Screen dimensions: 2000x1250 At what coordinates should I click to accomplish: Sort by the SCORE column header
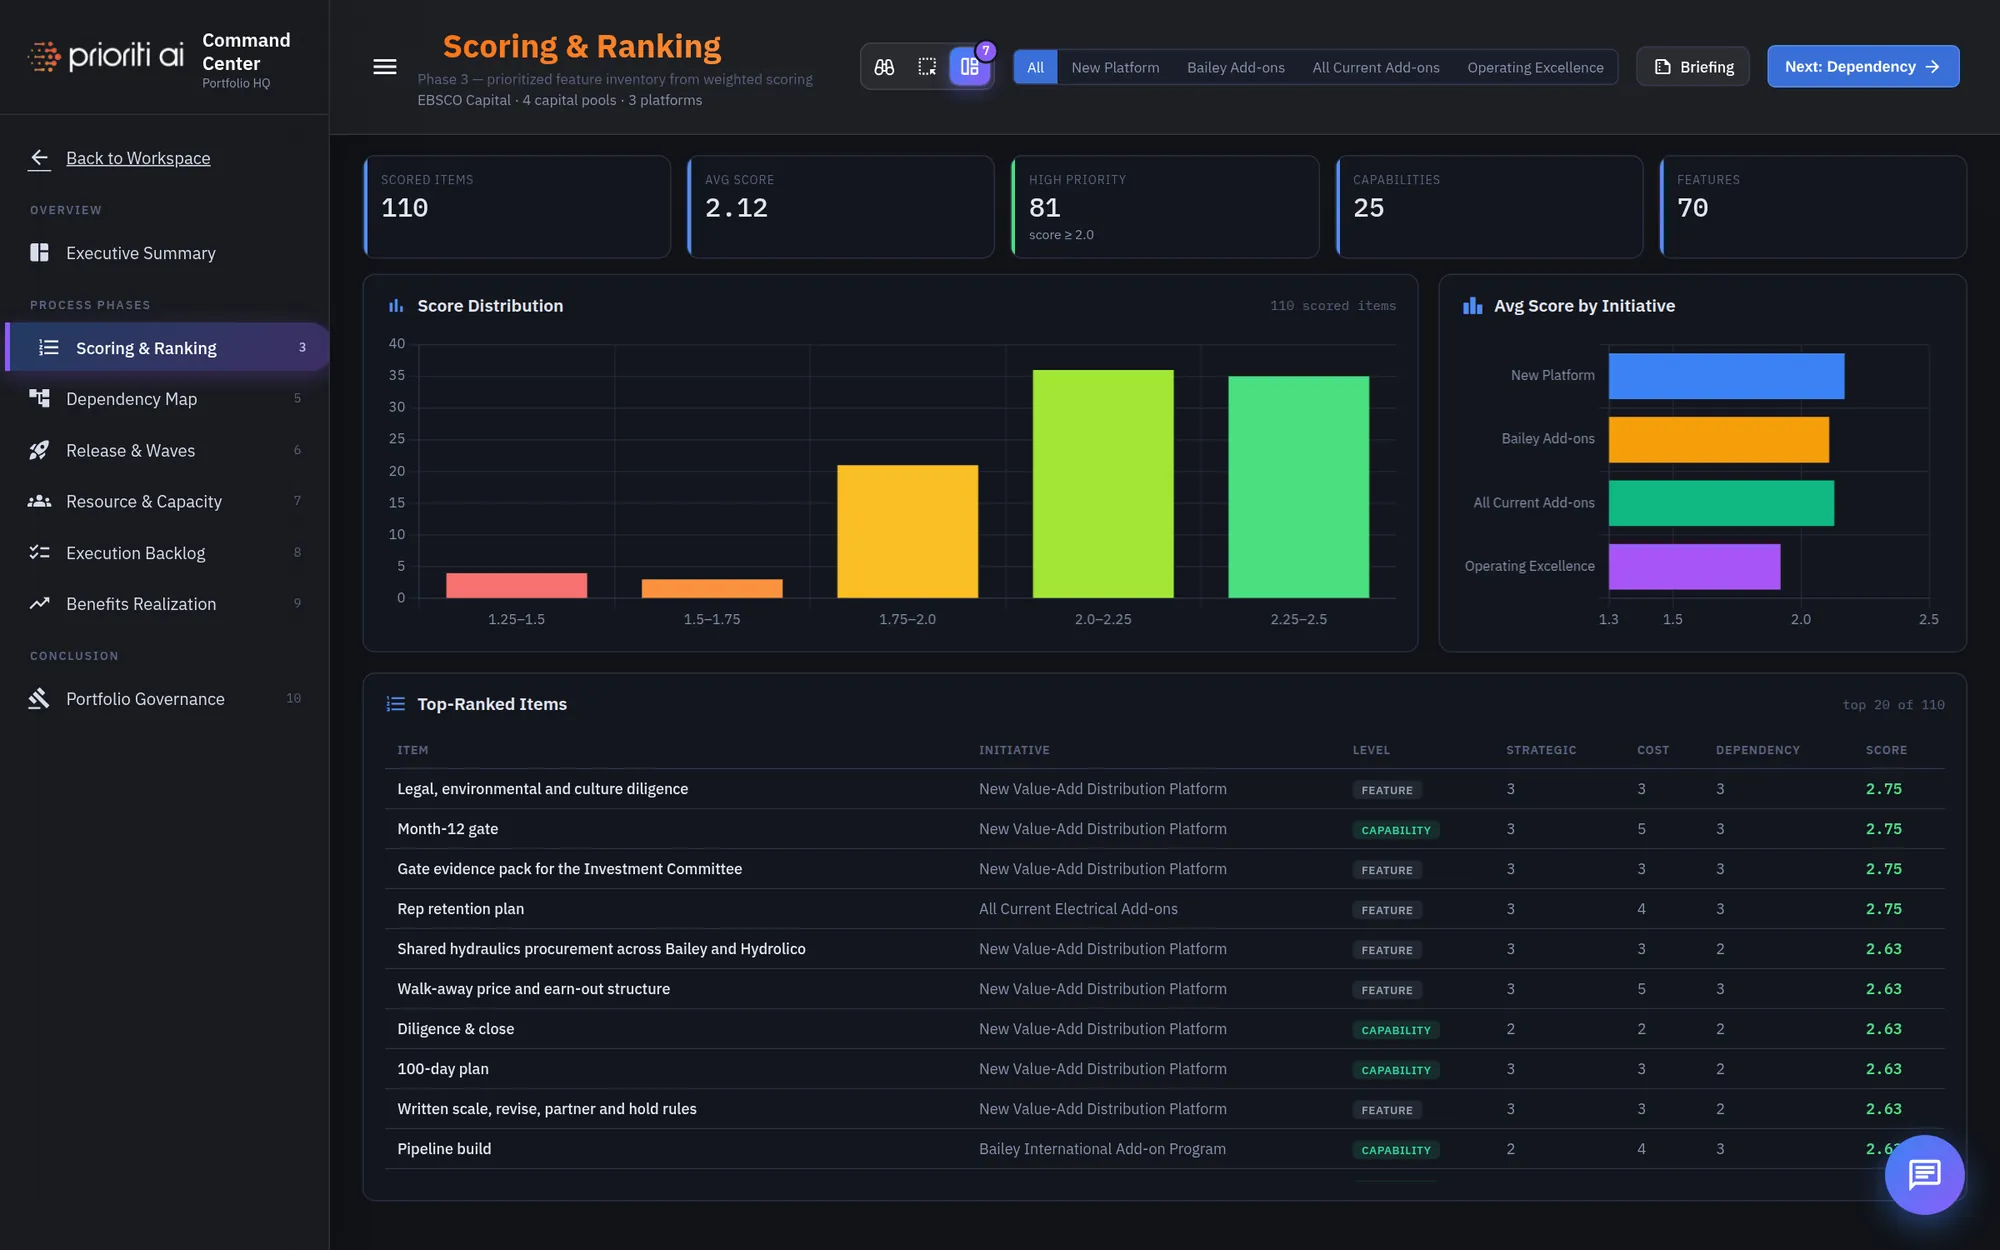(1886, 750)
